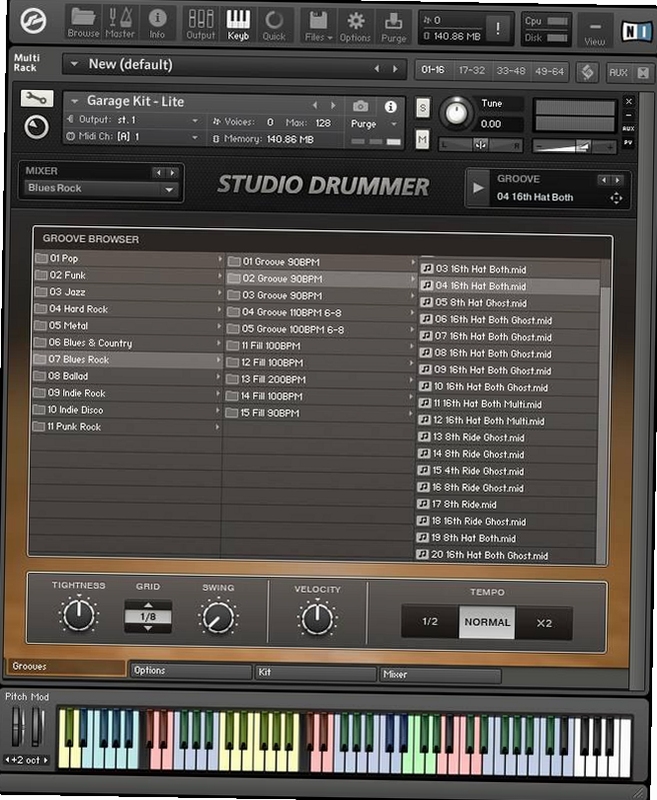Set tempo to NORMAL
The height and width of the screenshot is (800, 657).
pos(487,622)
